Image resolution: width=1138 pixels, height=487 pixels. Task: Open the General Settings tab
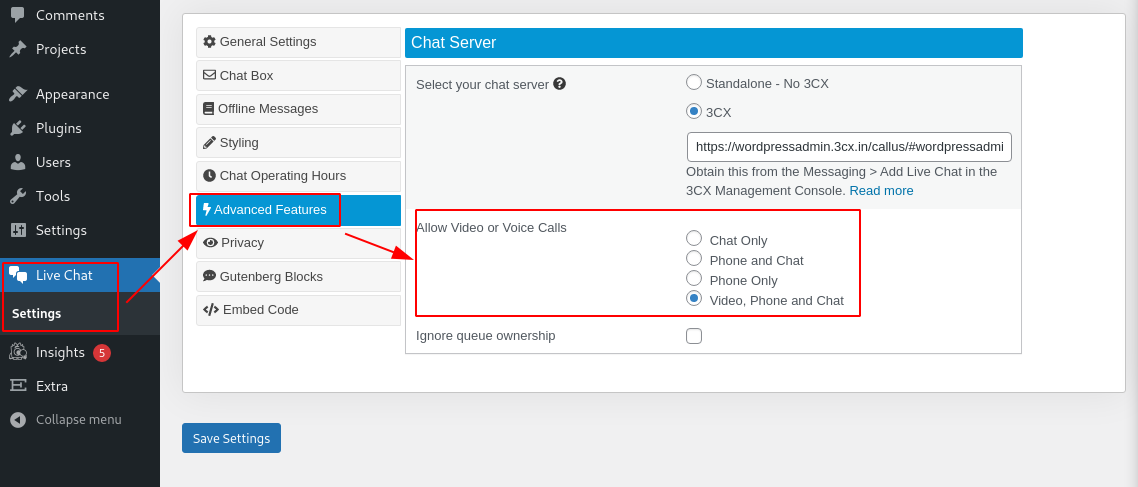[298, 42]
